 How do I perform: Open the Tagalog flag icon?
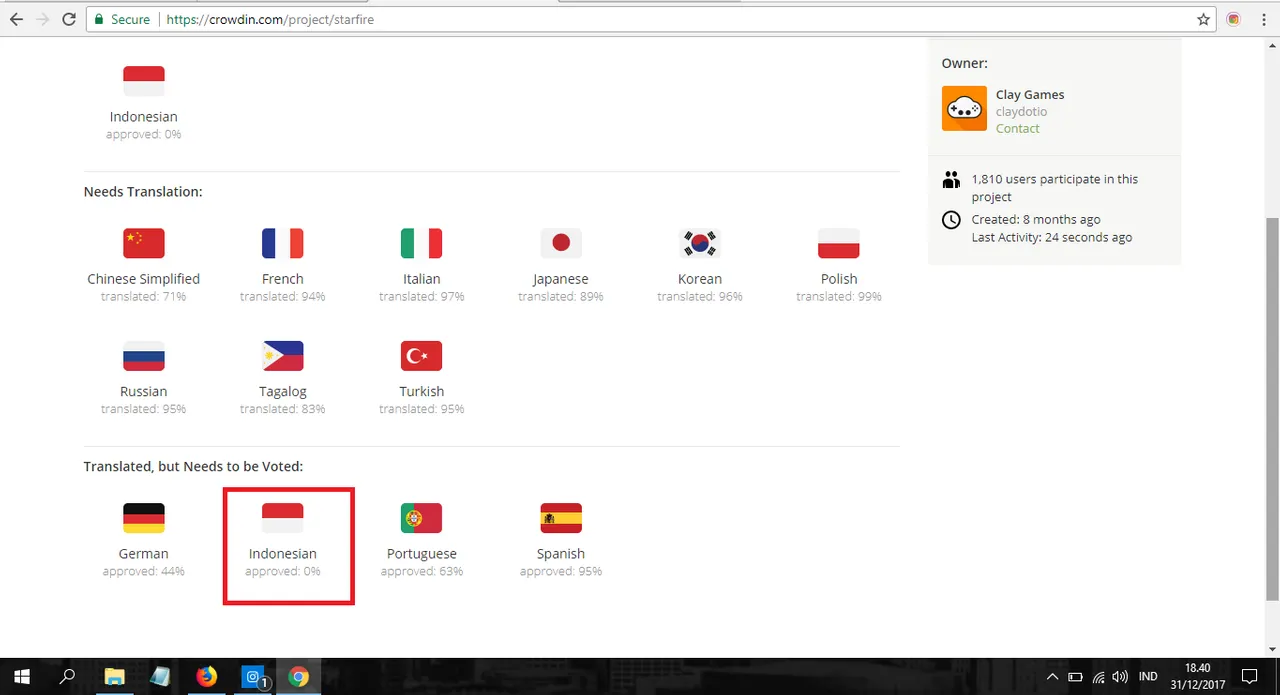point(283,356)
